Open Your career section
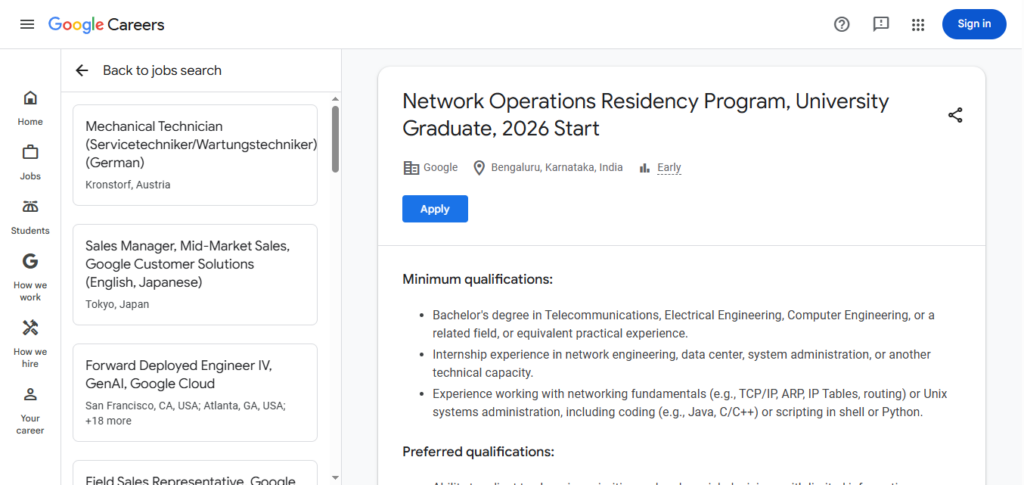Screen dimensions: 1024x485 [30, 411]
